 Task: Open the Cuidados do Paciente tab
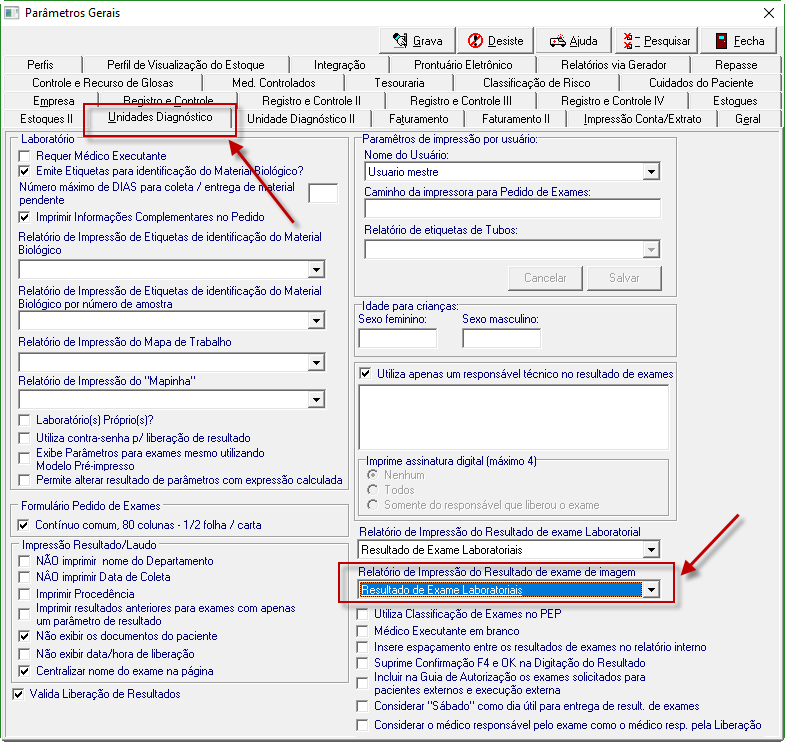[701, 83]
